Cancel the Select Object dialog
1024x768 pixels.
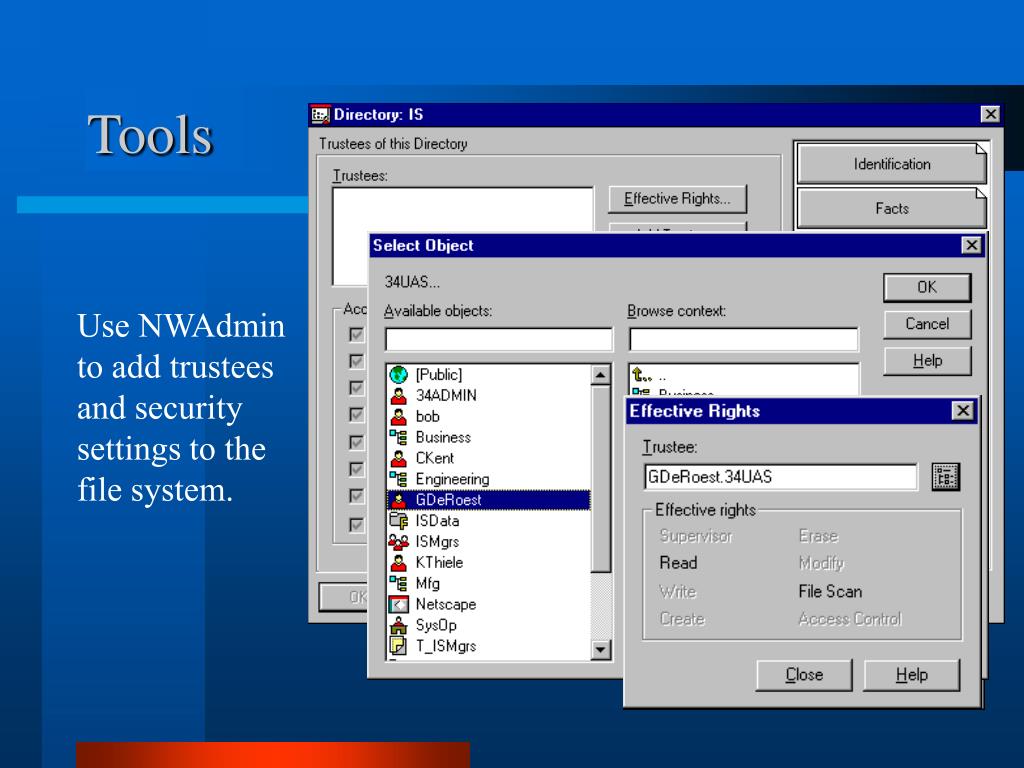tap(927, 325)
